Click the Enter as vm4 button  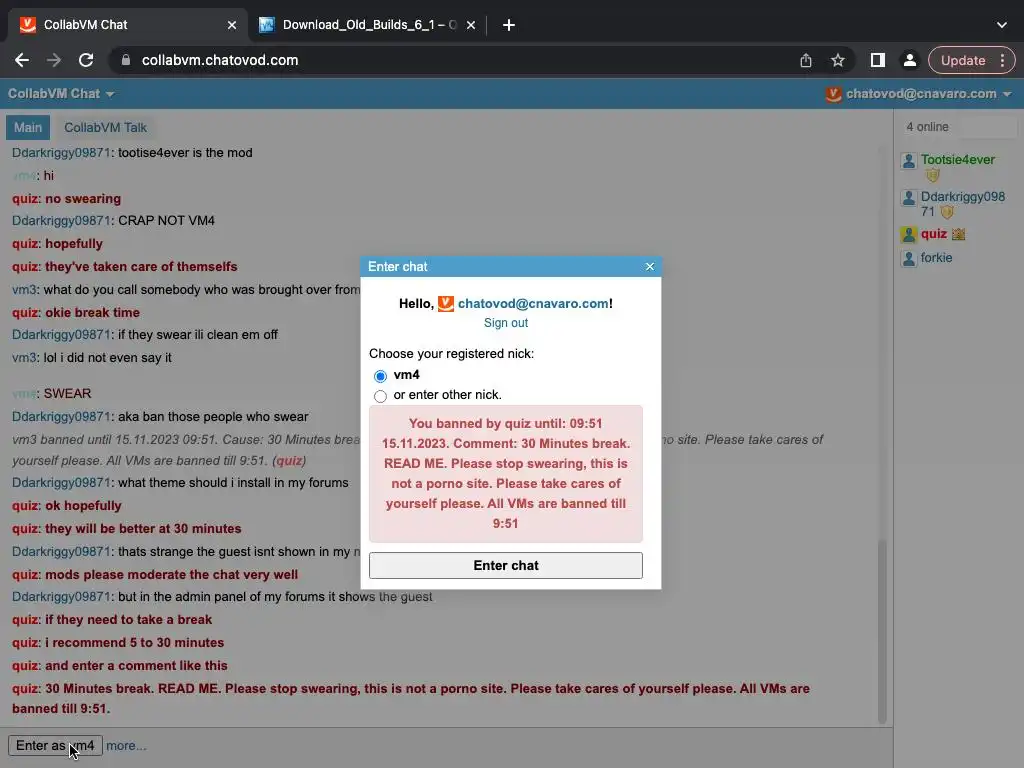coord(56,746)
